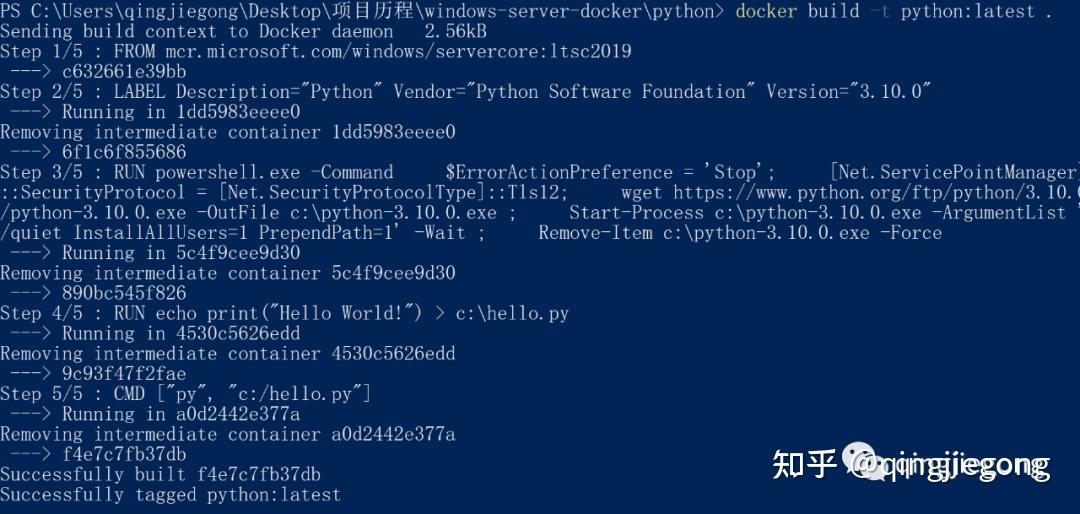Click the "Successfully tagged python:latest" message
Screen dimensions: 1080x514
pos(170,494)
